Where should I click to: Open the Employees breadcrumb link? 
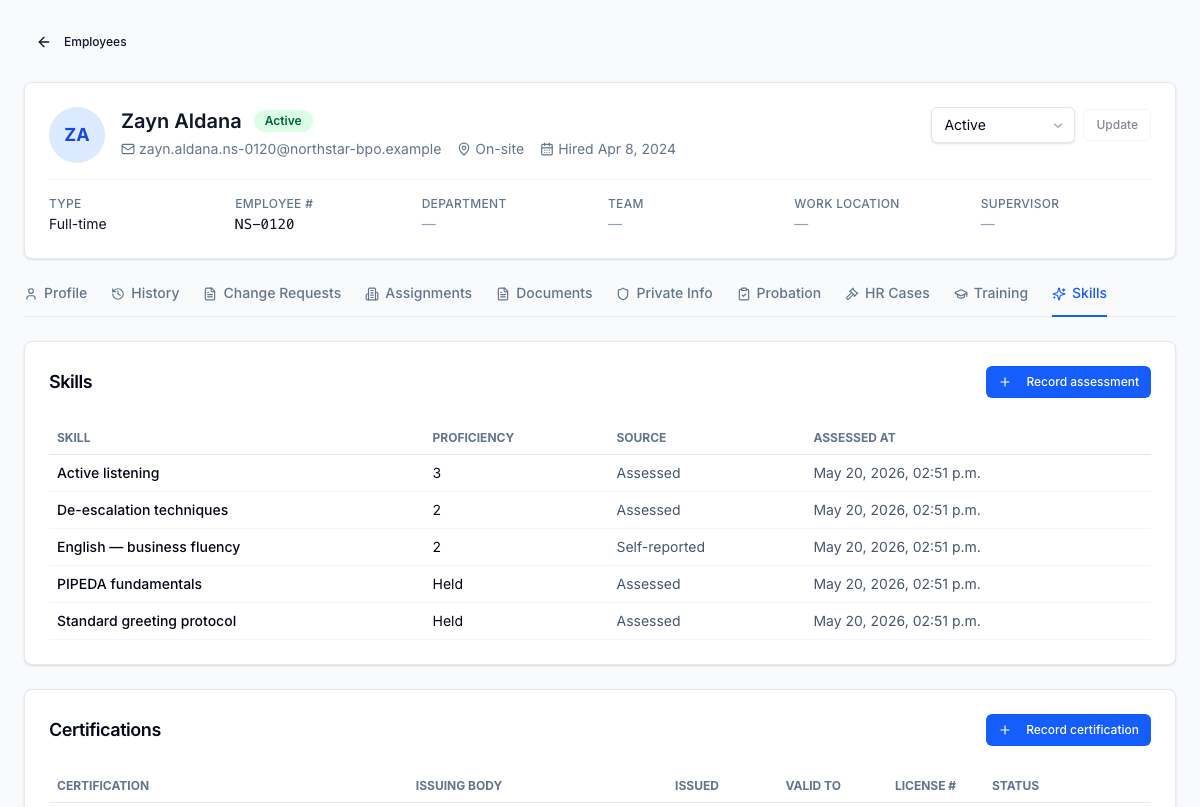[95, 42]
